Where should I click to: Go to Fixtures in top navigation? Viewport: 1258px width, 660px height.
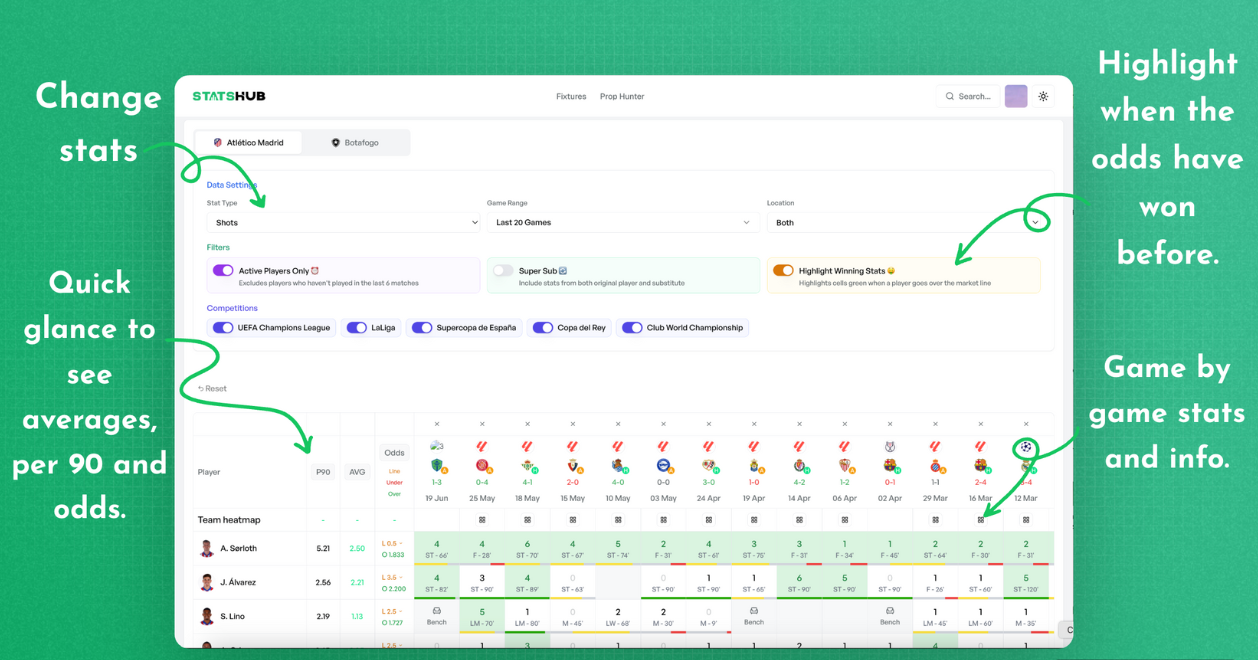coord(571,96)
